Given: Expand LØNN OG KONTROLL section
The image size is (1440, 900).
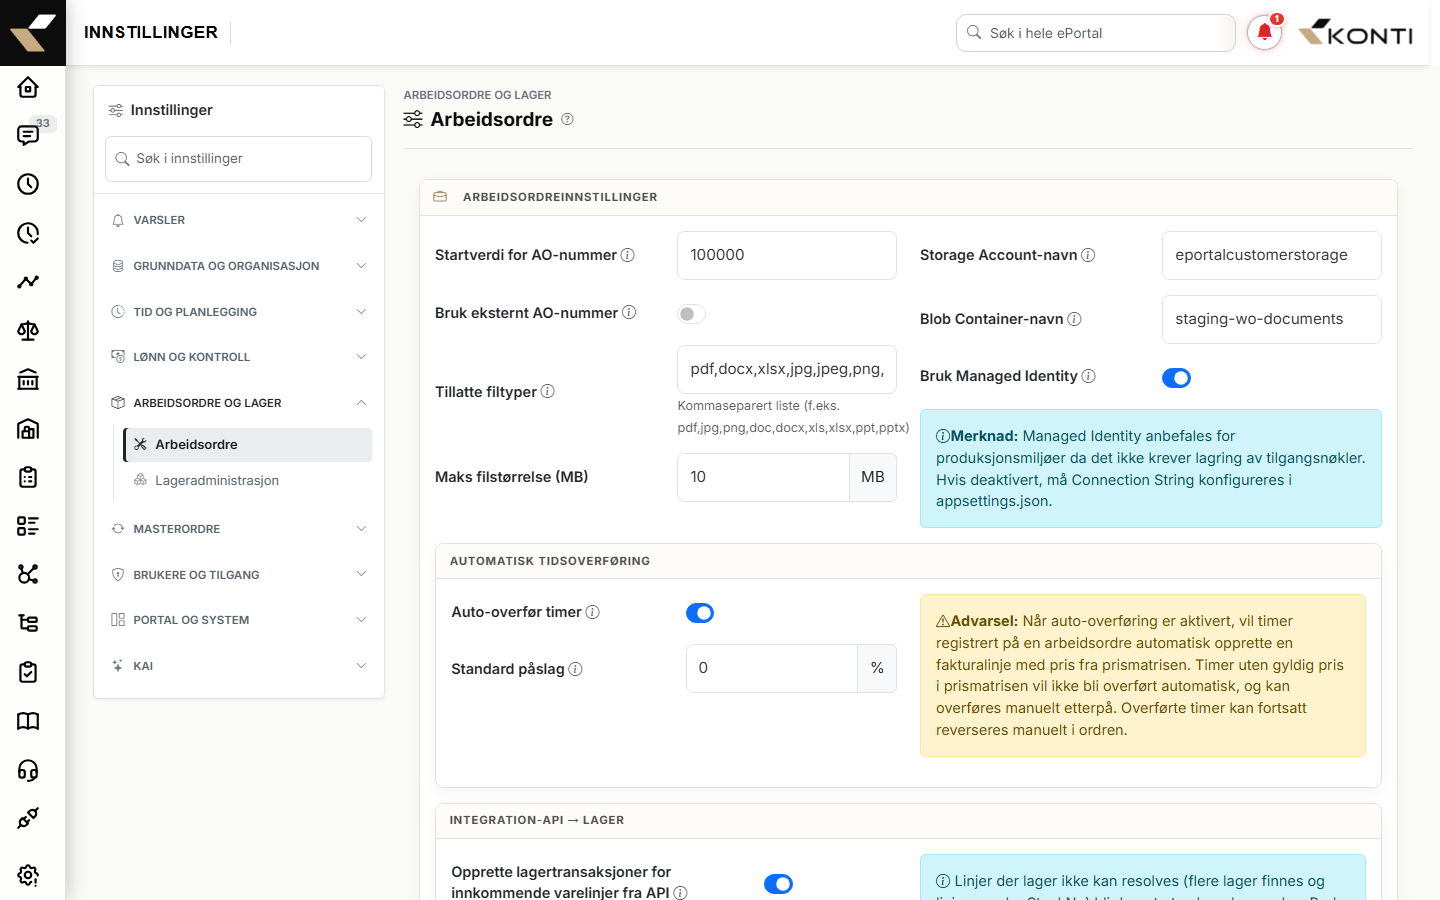Looking at the screenshot, I should (x=239, y=357).
